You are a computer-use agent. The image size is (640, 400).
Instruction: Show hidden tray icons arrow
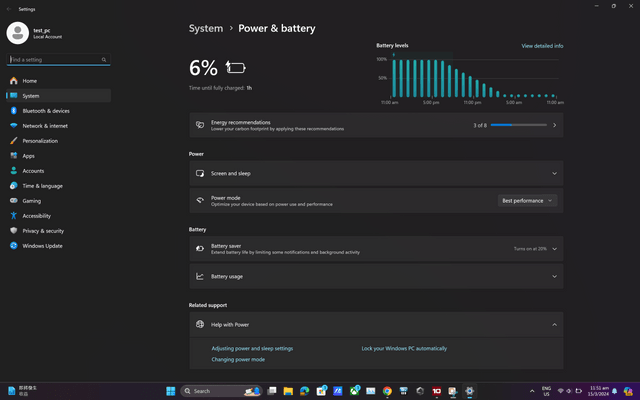532,391
